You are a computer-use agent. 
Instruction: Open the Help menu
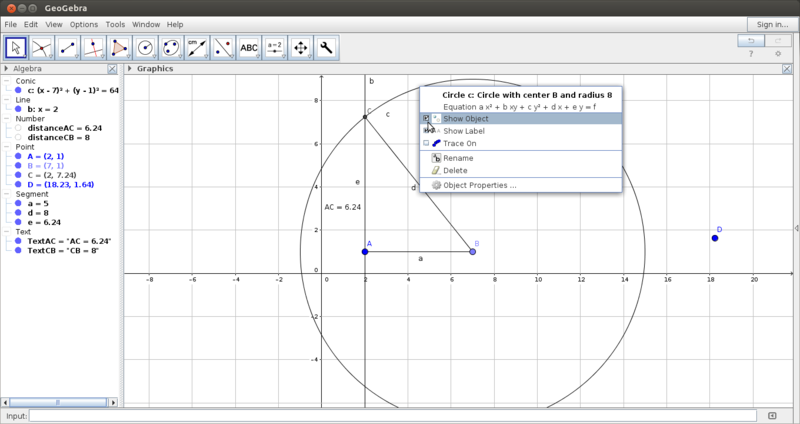click(175, 24)
